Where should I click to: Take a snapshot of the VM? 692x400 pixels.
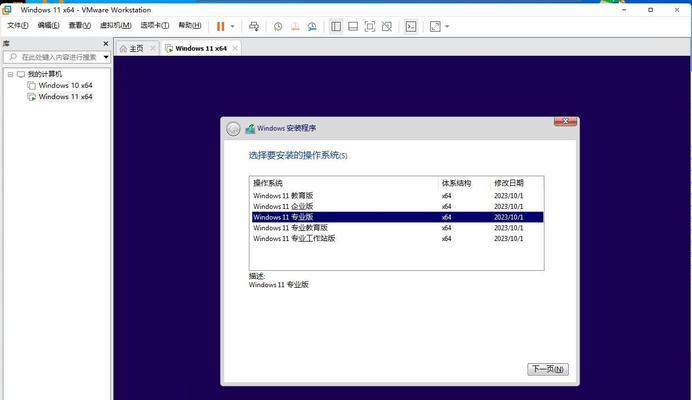coord(278,26)
